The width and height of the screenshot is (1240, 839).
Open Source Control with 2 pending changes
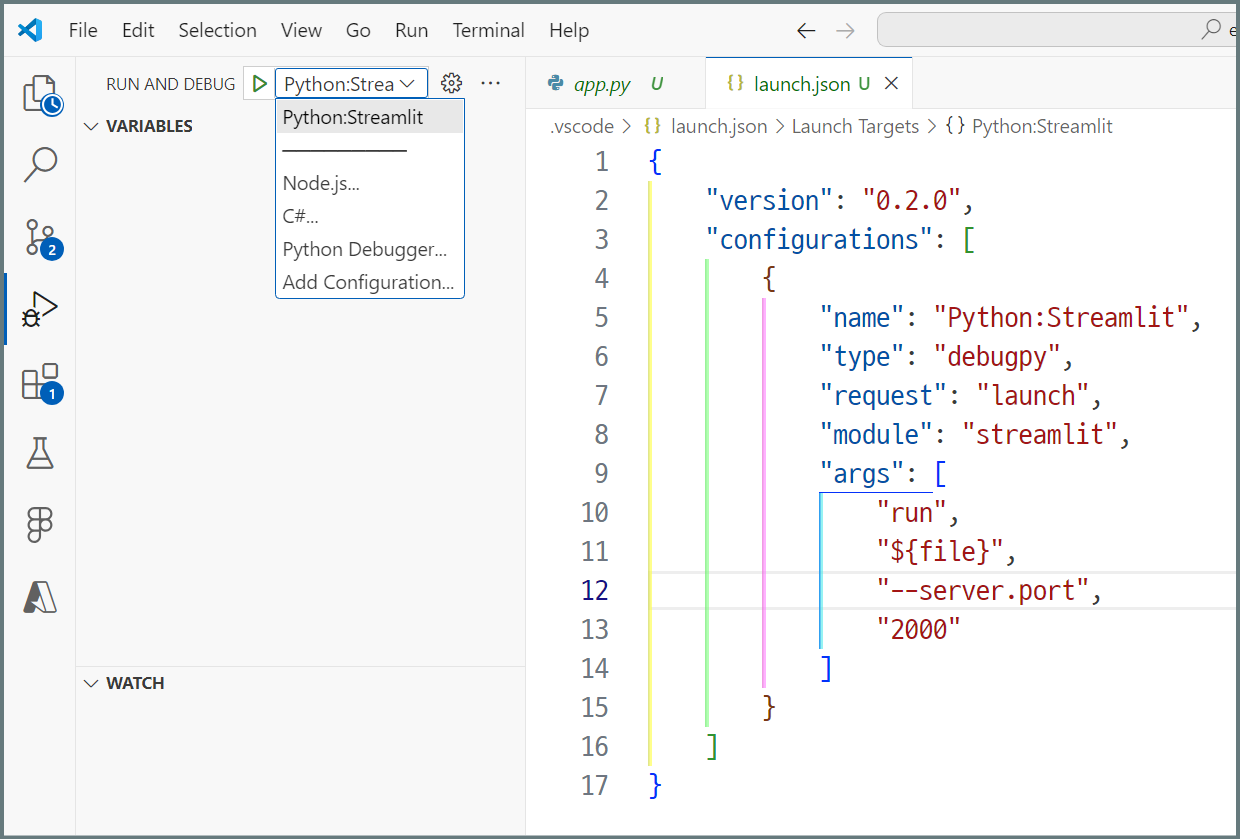pos(40,238)
